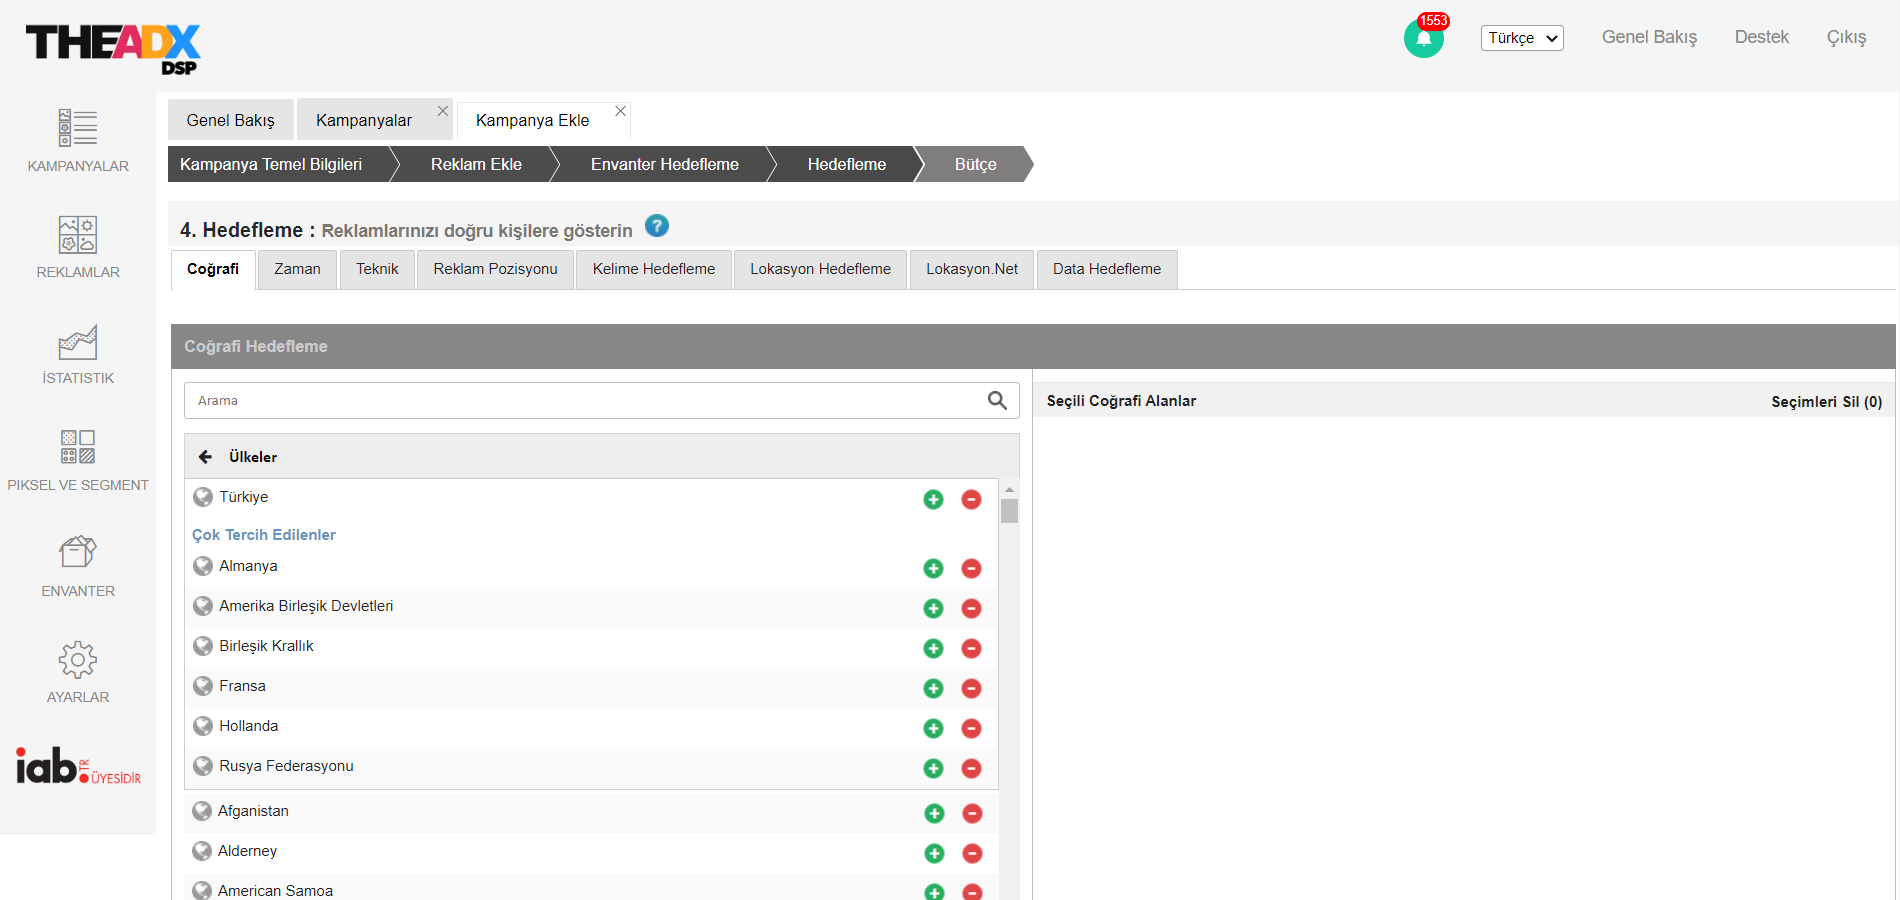Screen dimensions: 1900x900
Task: Switch to the Zaman targeting tab
Action: [297, 269]
